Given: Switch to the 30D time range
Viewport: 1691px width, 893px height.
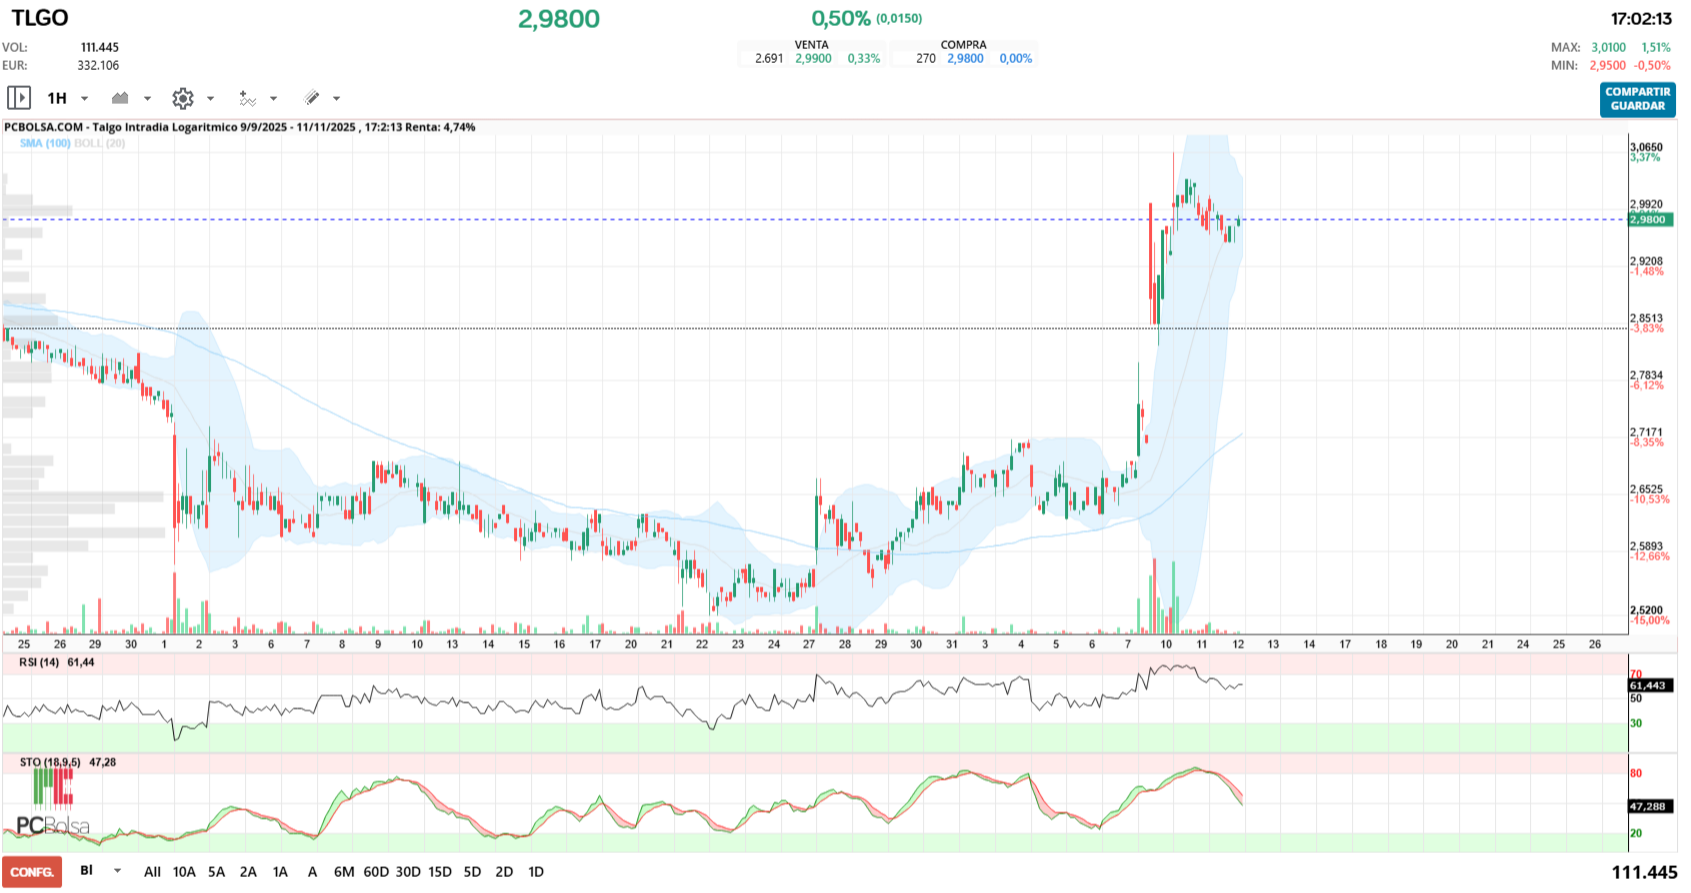Looking at the screenshot, I should [408, 872].
